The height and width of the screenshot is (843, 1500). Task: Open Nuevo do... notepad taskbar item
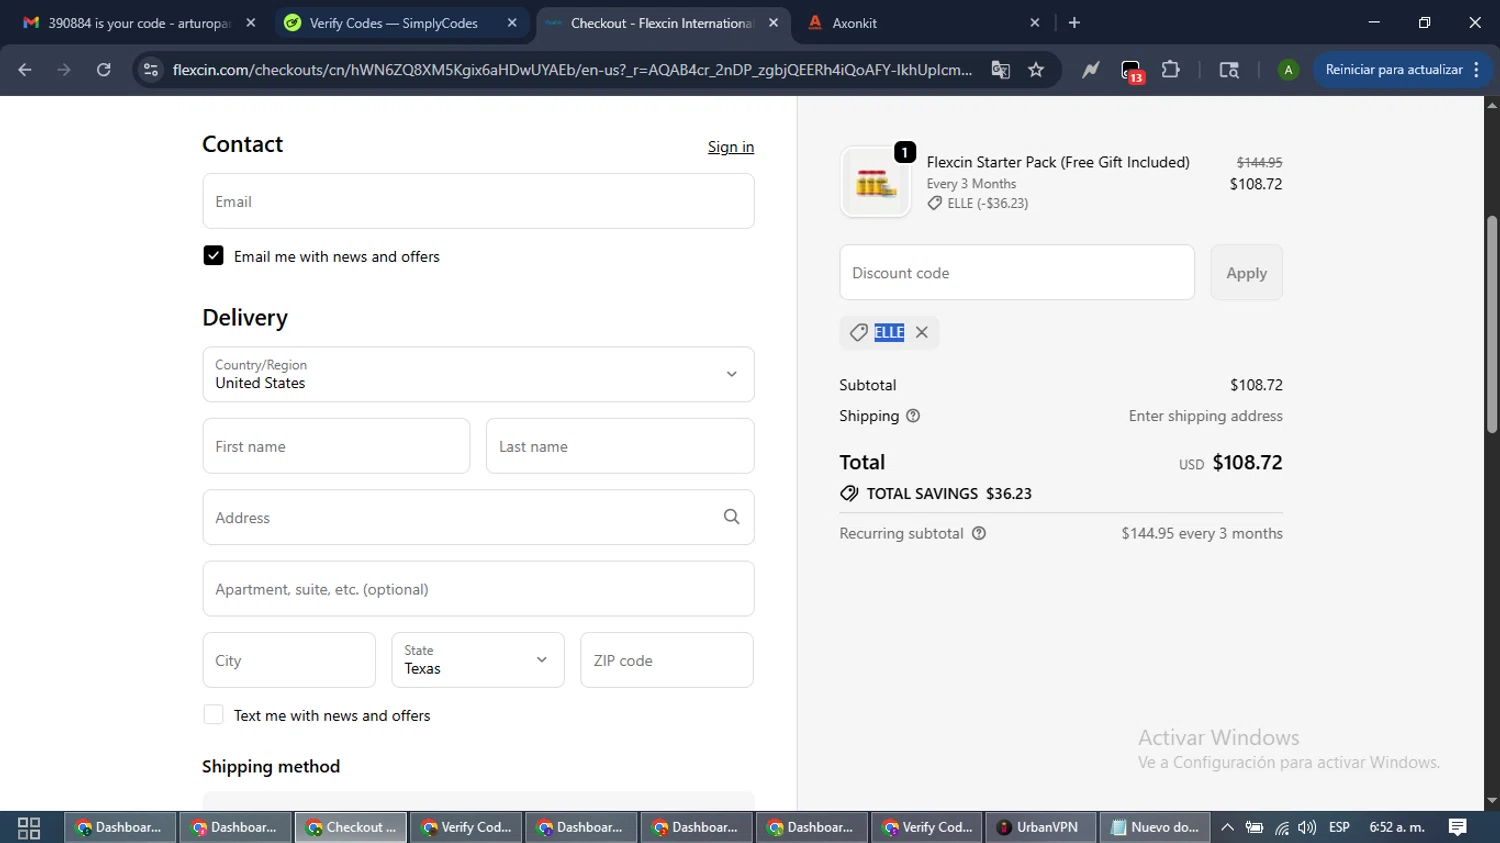pos(1155,828)
